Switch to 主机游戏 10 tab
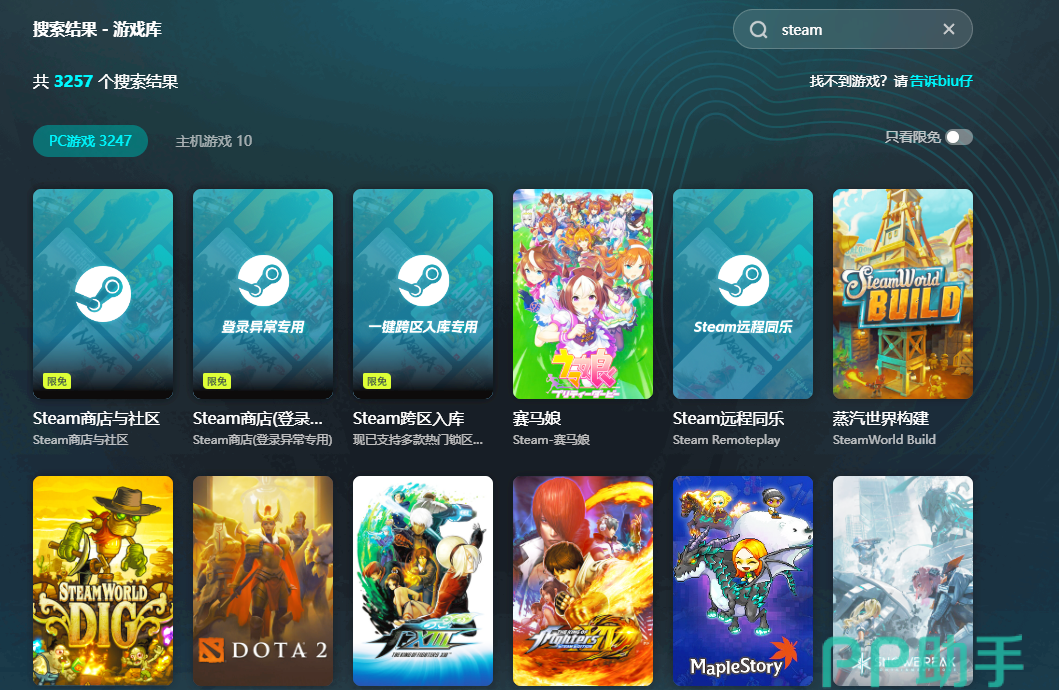The image size is (1059, 690). pos(214,141)
